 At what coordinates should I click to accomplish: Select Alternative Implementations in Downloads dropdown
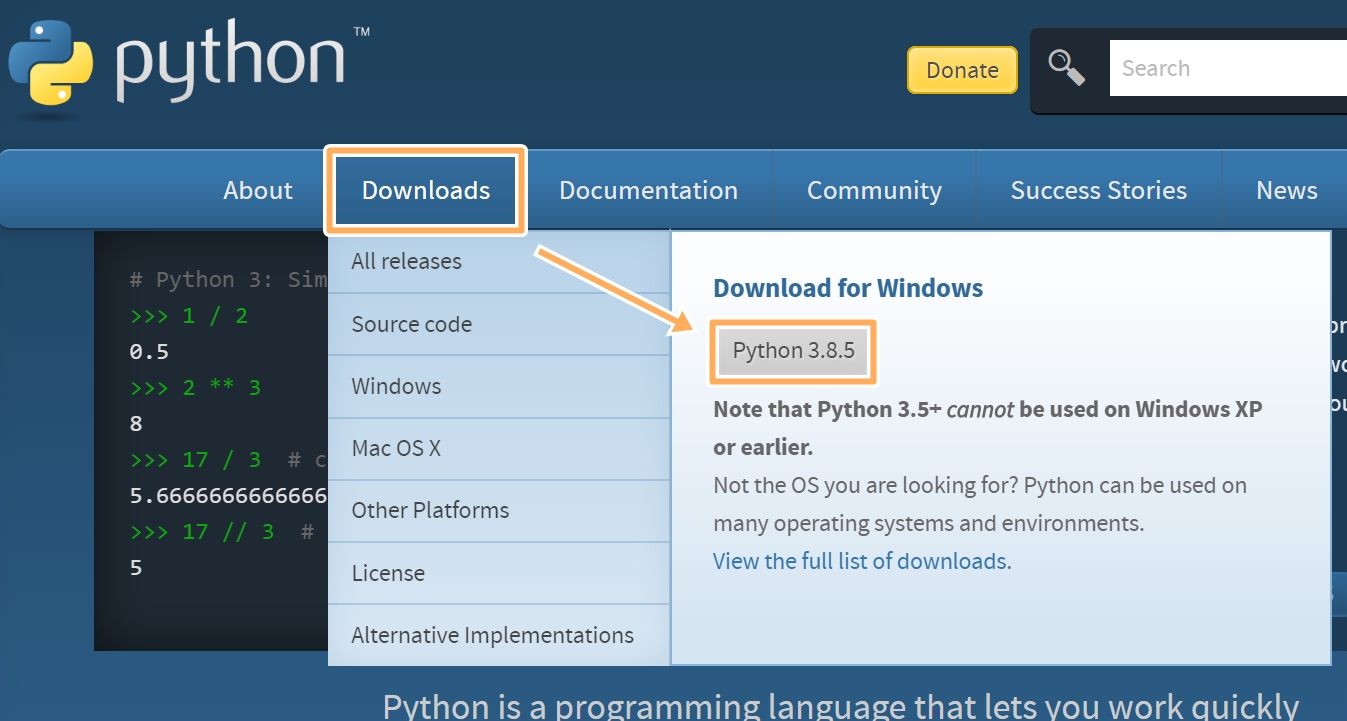(498, 635)
